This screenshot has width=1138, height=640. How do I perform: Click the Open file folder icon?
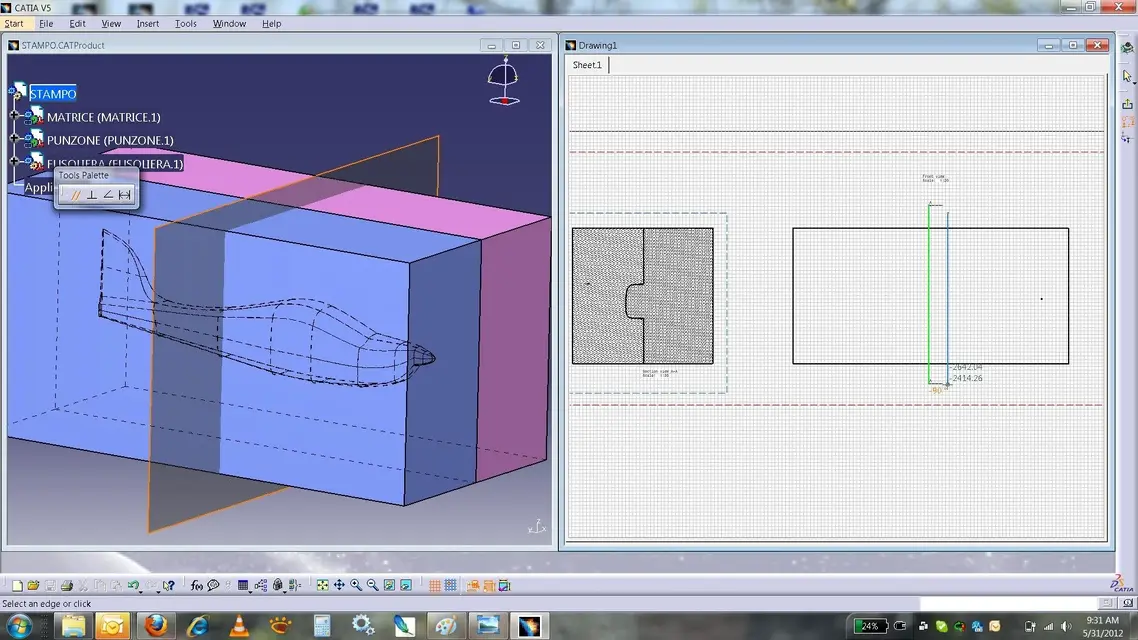pos(33,586)
